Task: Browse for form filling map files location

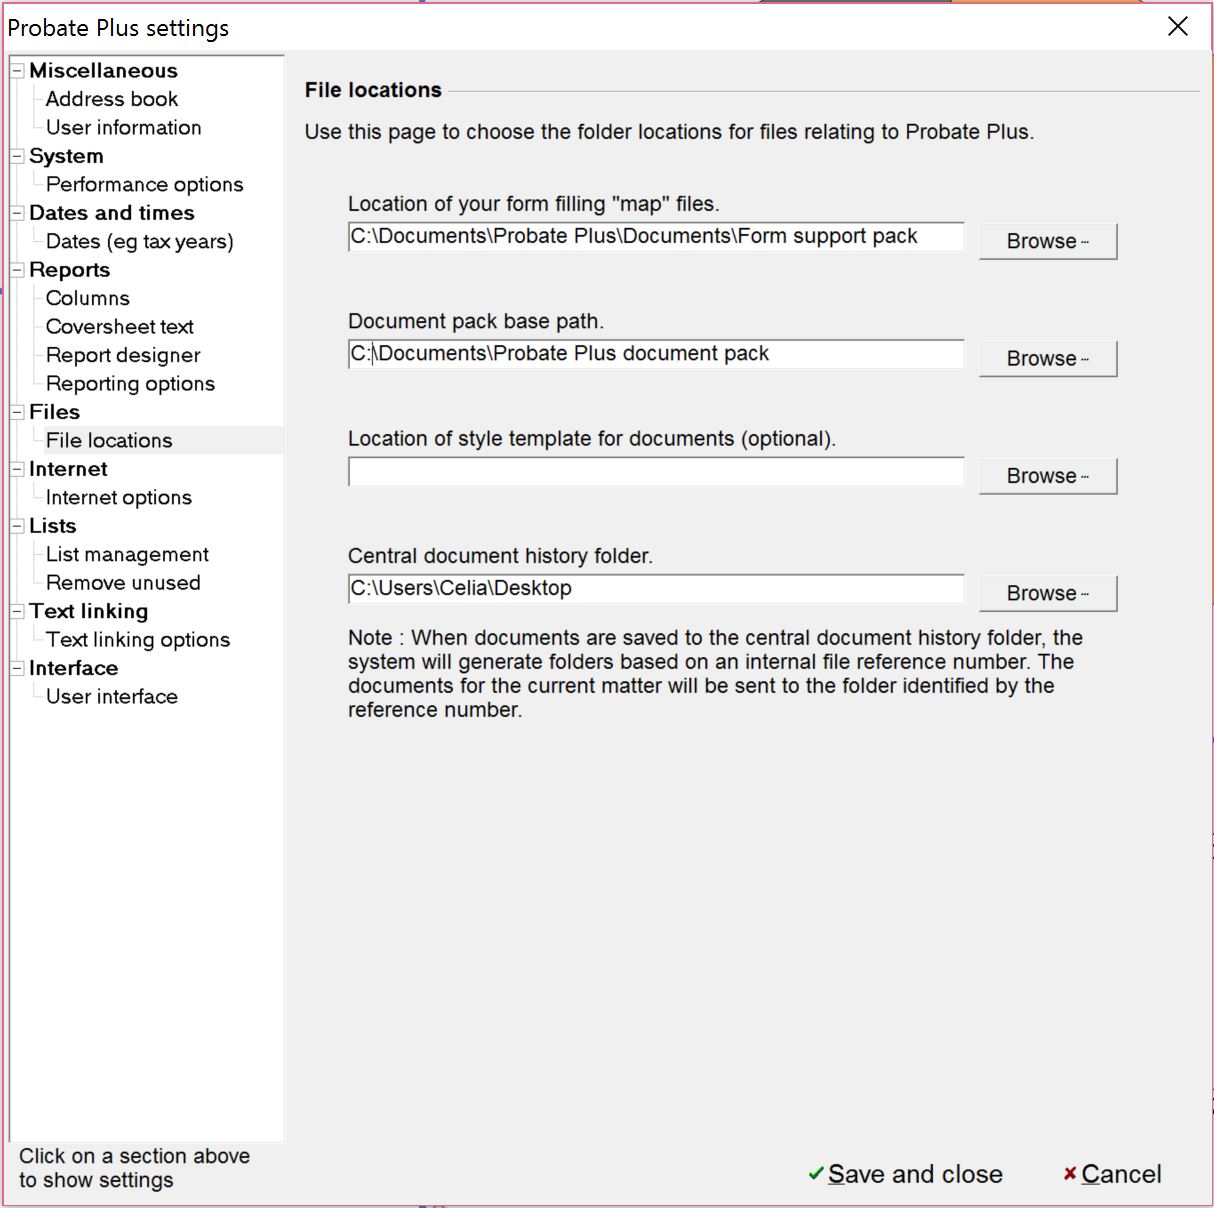Action: (1047, 241)
